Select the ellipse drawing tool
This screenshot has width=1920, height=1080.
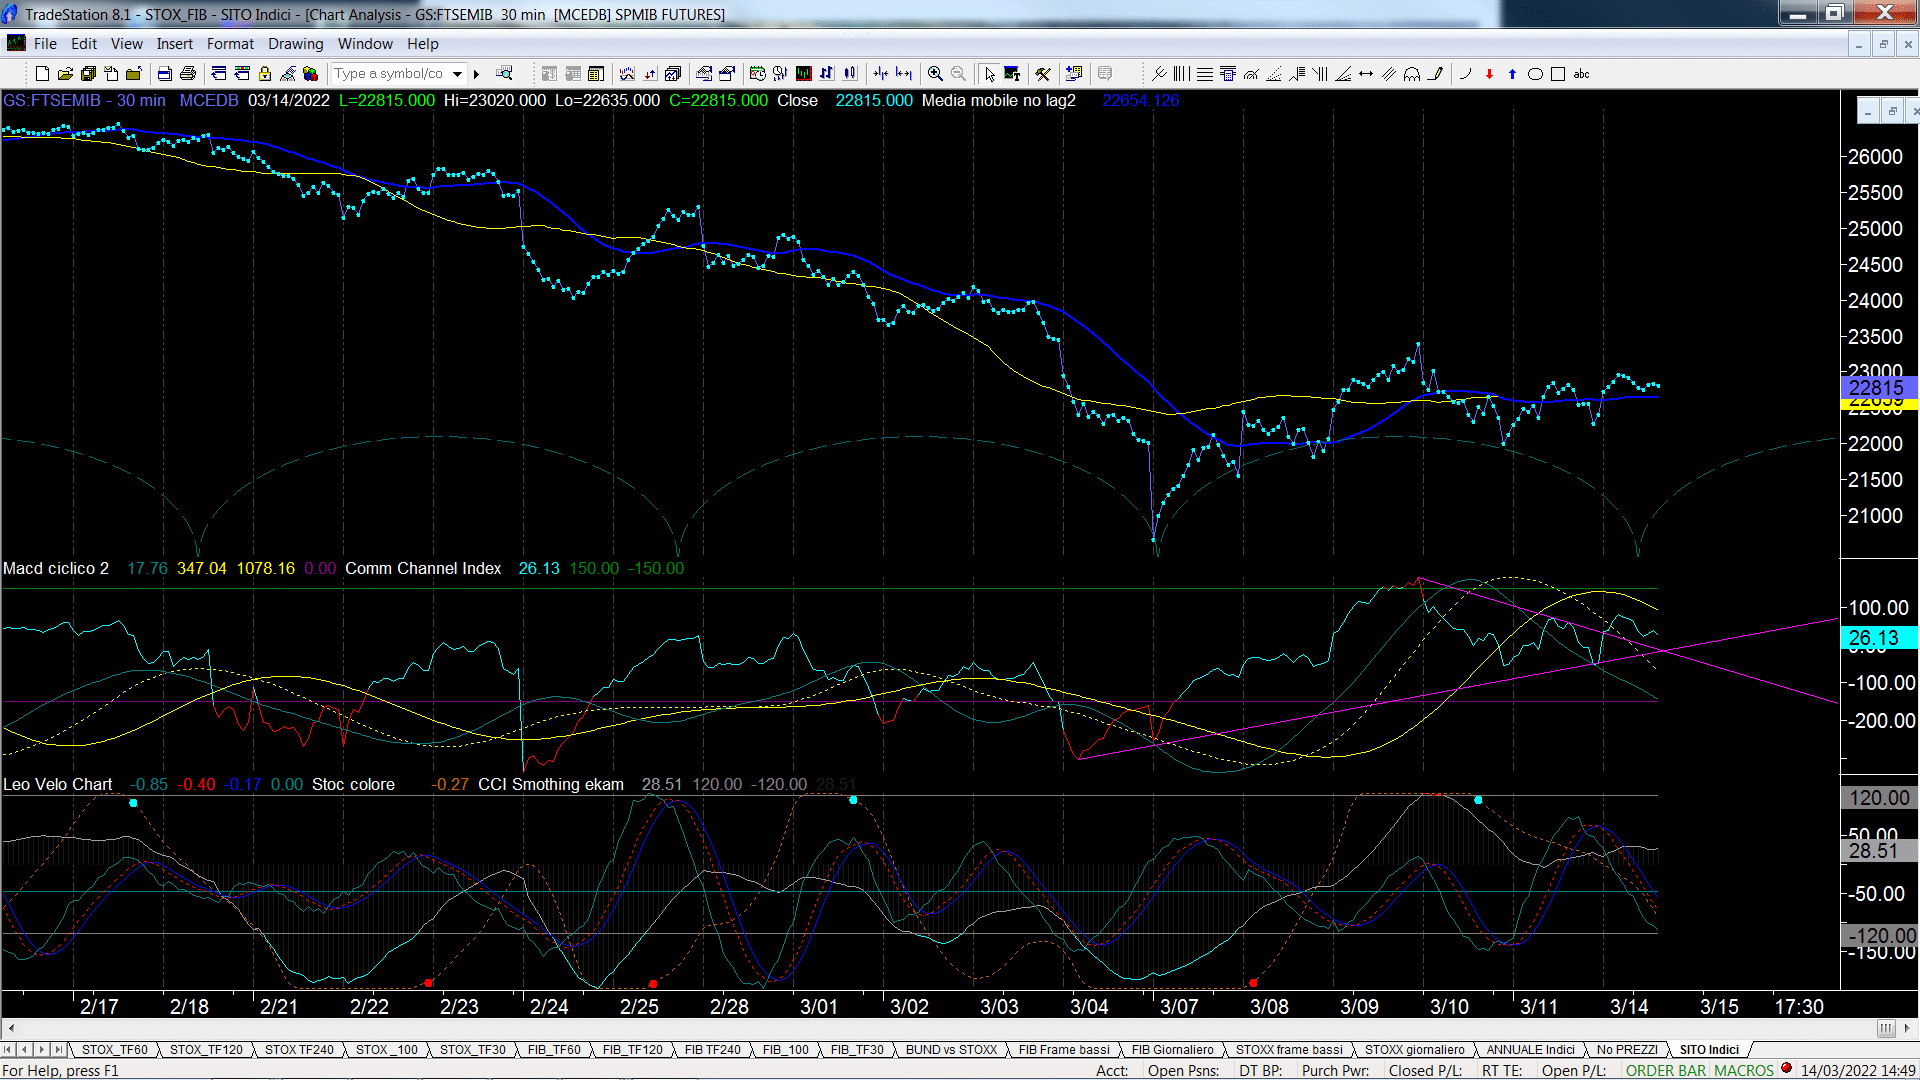point(1535,74)
